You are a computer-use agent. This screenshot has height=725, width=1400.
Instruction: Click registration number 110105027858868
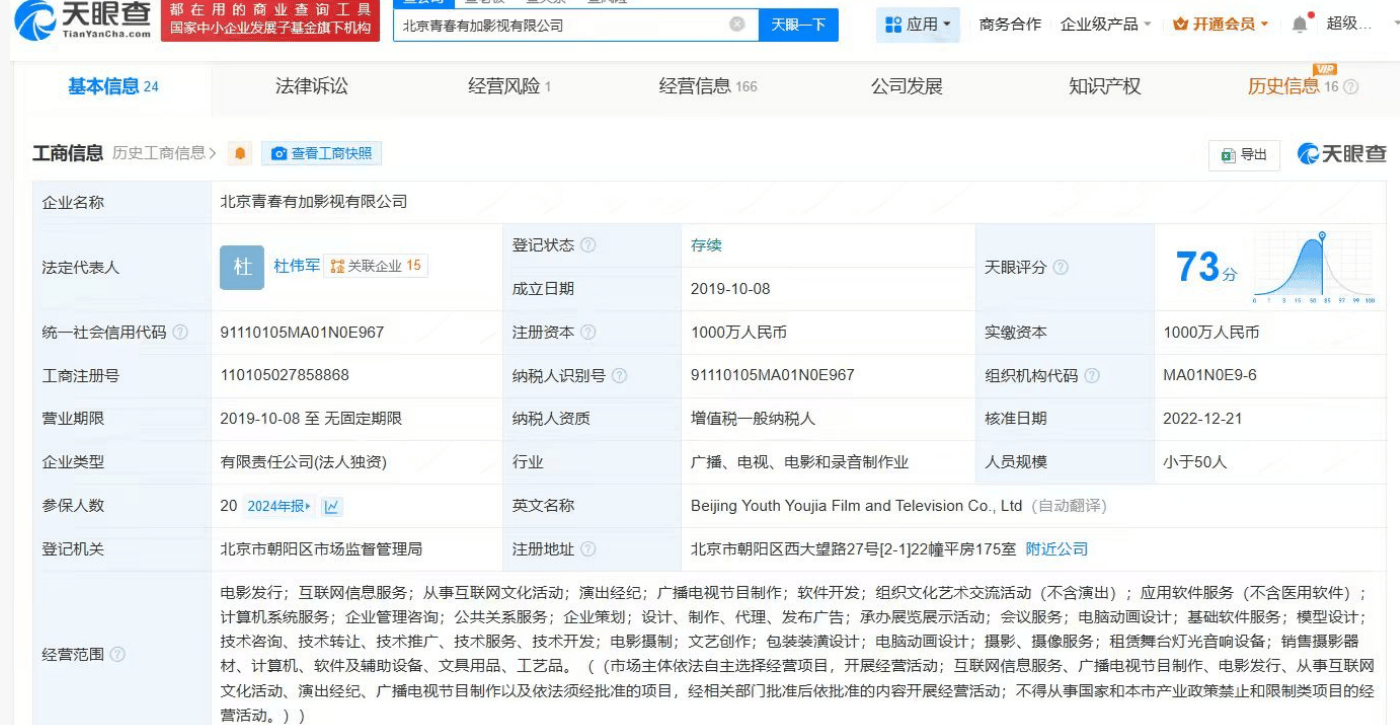click(x=285, y=376)
